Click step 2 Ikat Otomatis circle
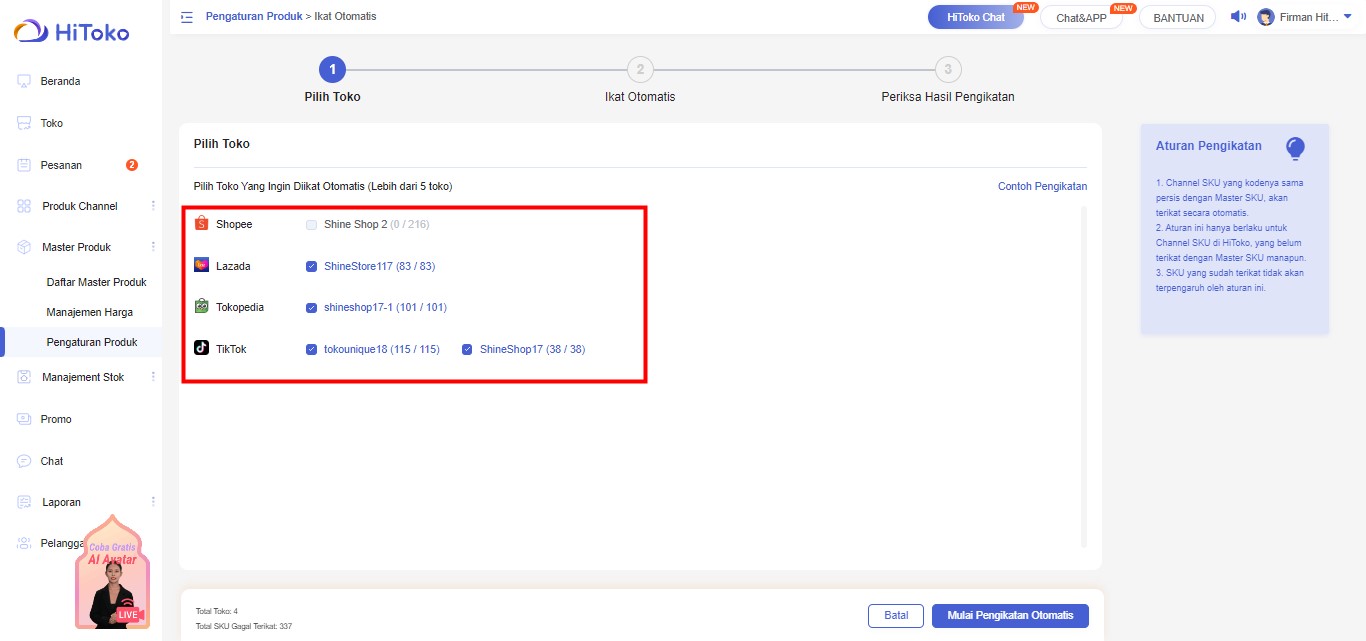The height and width of the screenshot is (641, 1366). click(640, 69)
